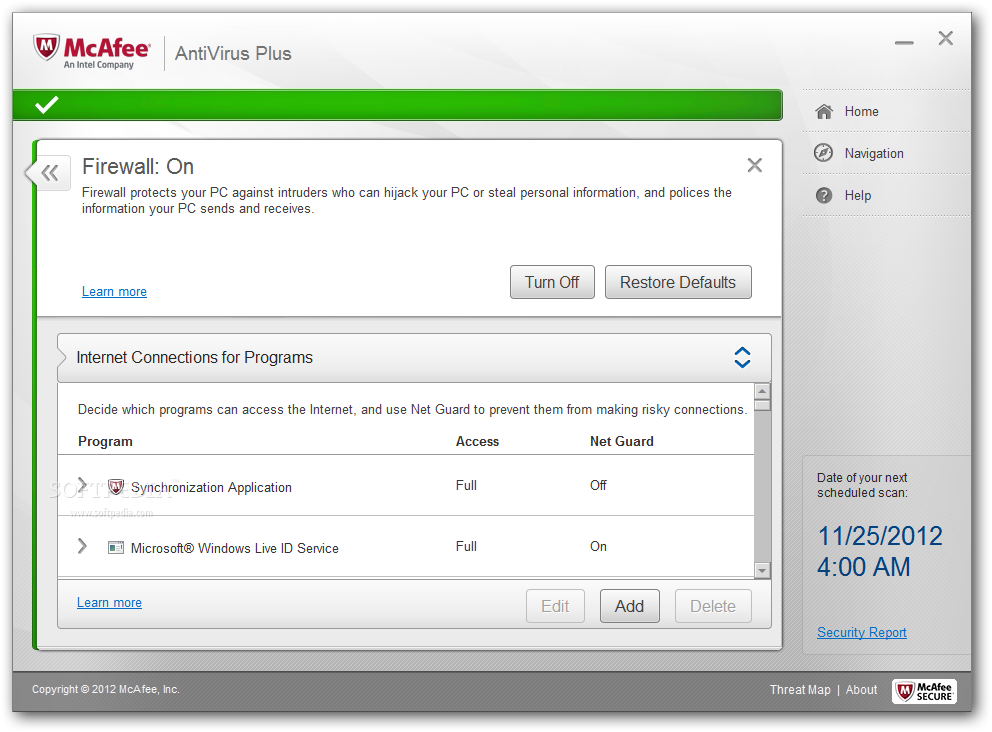Click the Windows Live ID Service program icon

pyautogui.click(x=116, y=547)
